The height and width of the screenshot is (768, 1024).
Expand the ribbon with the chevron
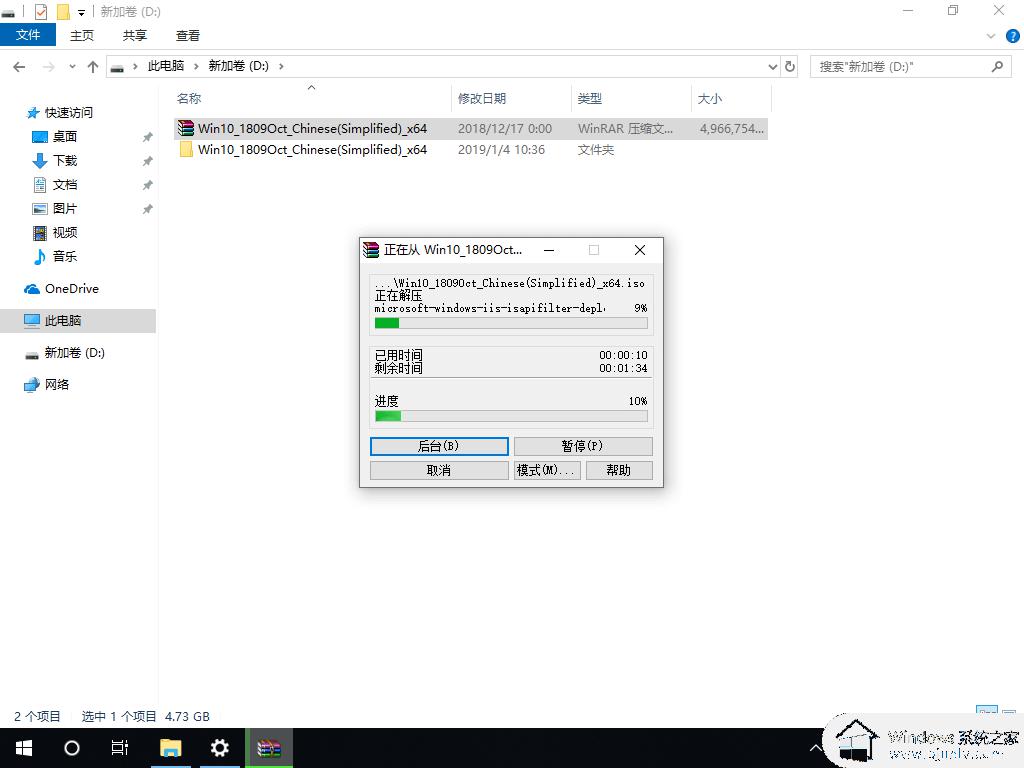[991, 36]
